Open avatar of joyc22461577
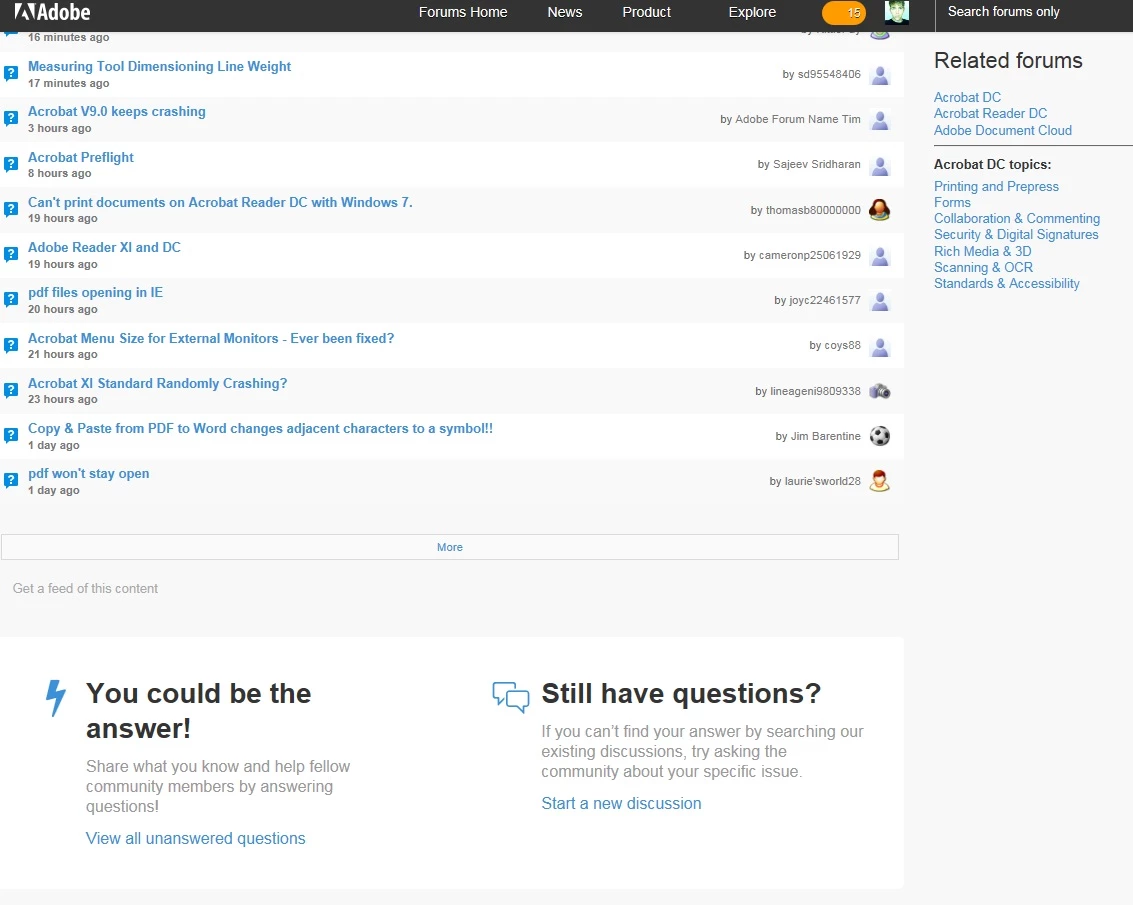This screenshot has width=1133, height=905. pos(879,300)
